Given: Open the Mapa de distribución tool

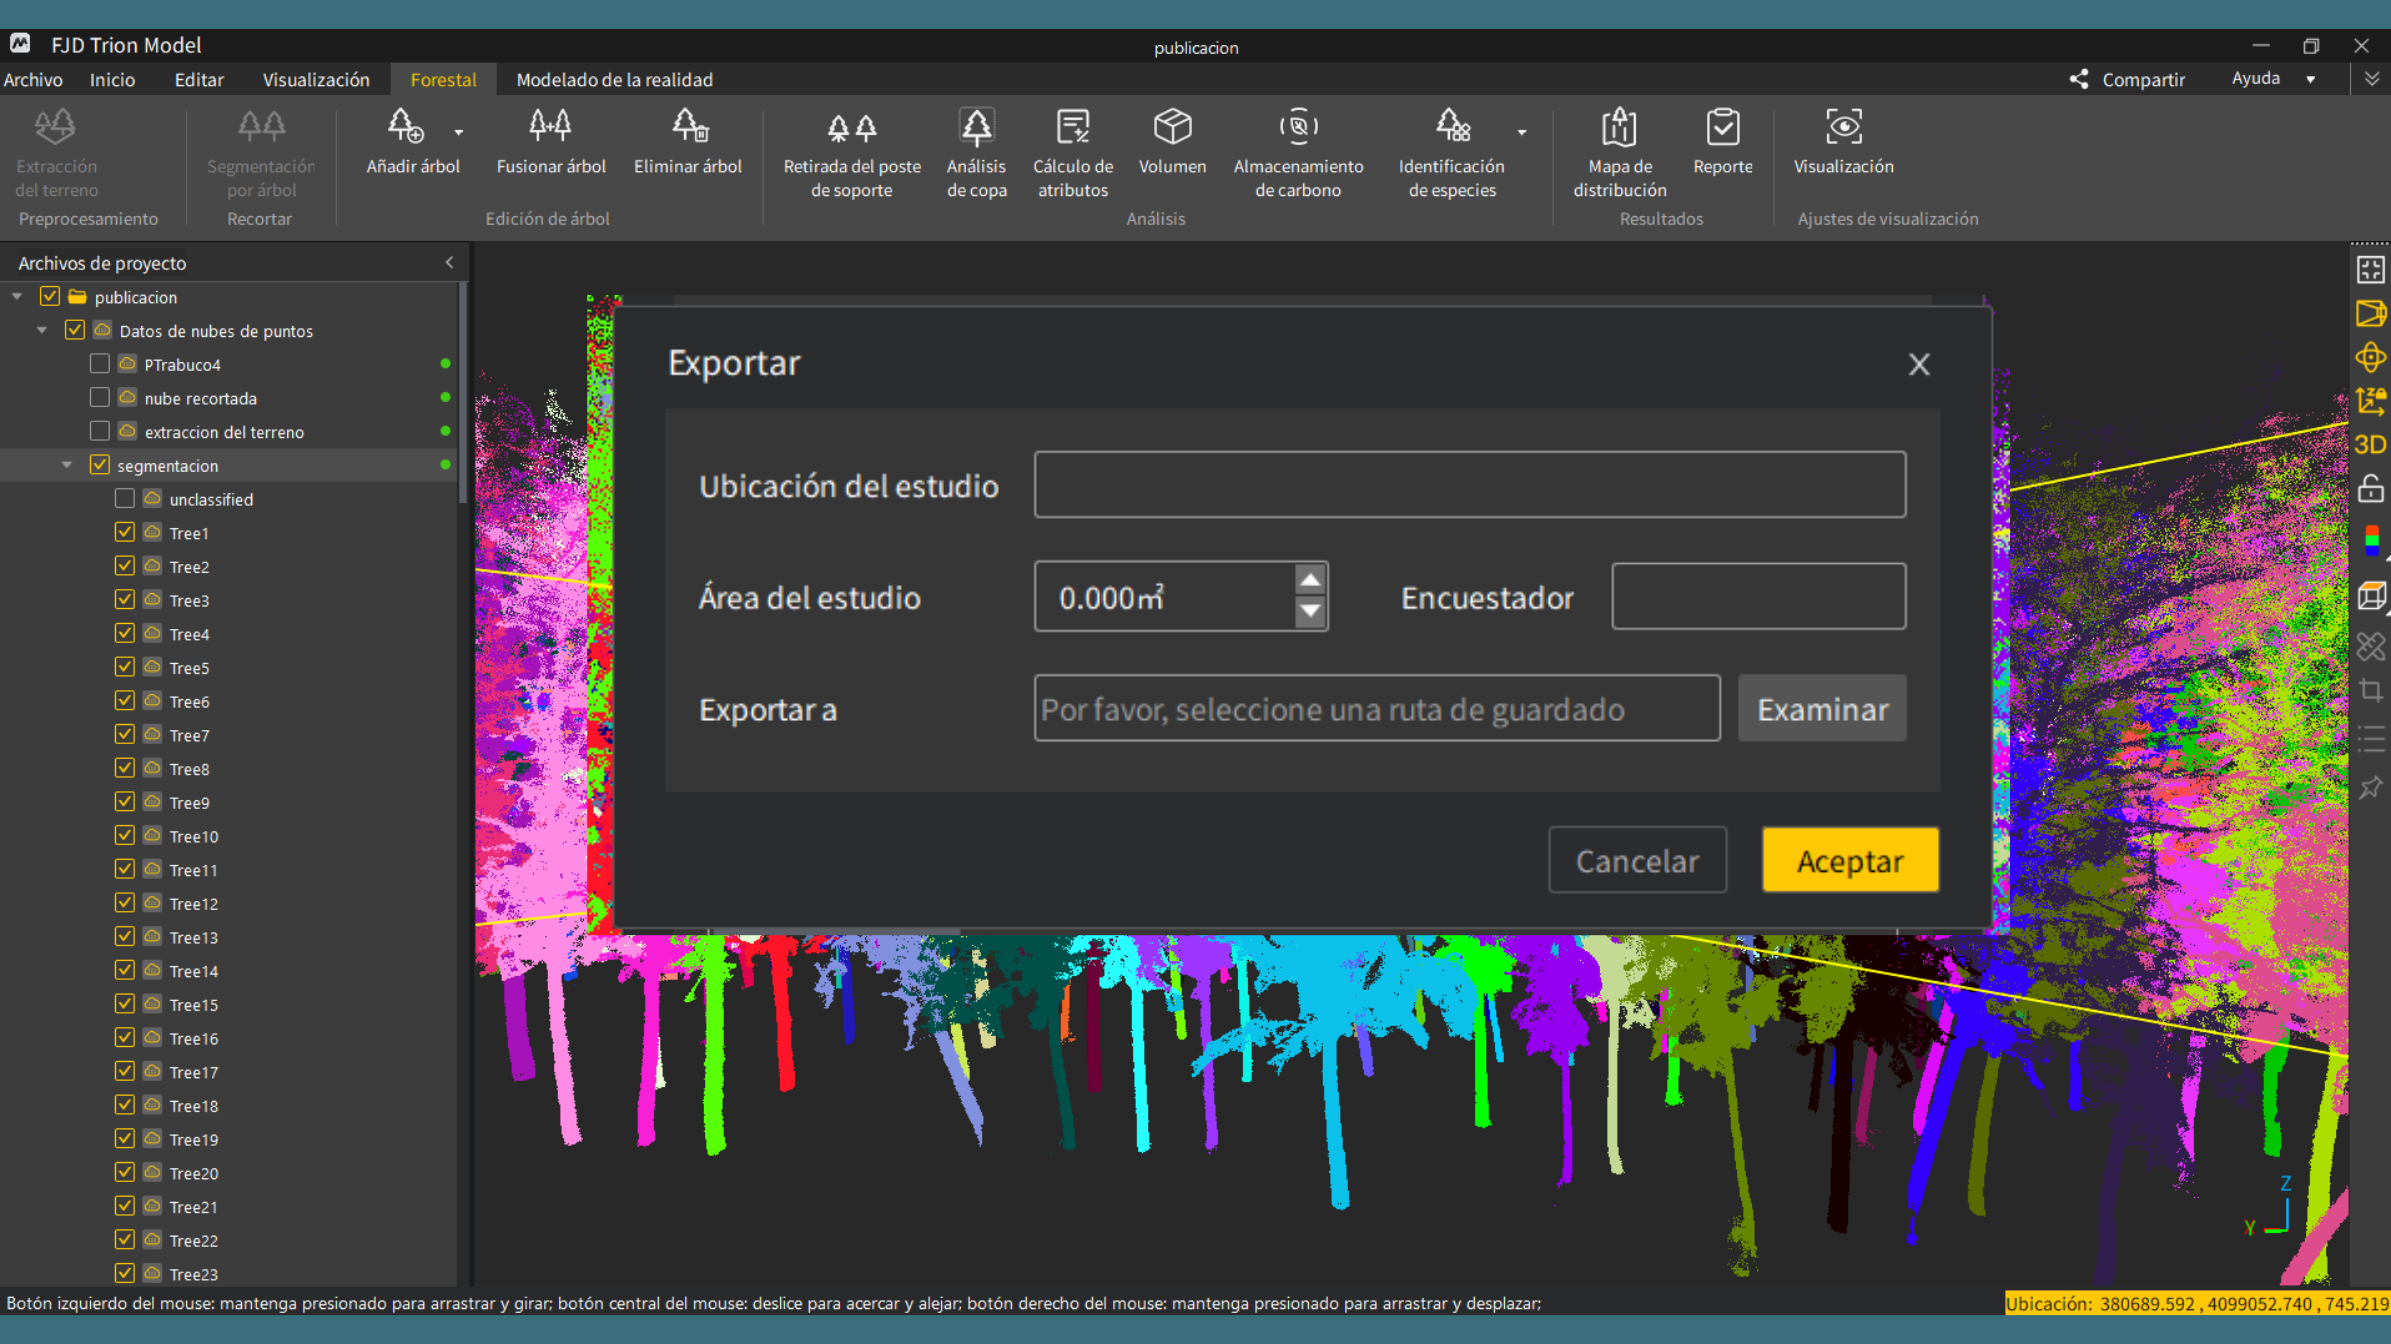Looking at the screenshot, I should point(1619,153).
